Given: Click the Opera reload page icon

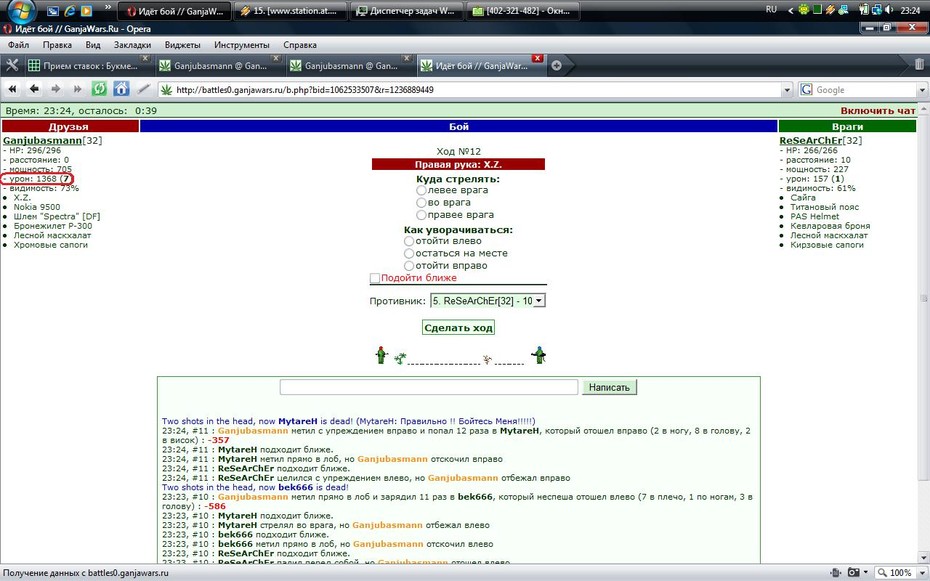Looking at the screenshot, I should pos(99,90).
